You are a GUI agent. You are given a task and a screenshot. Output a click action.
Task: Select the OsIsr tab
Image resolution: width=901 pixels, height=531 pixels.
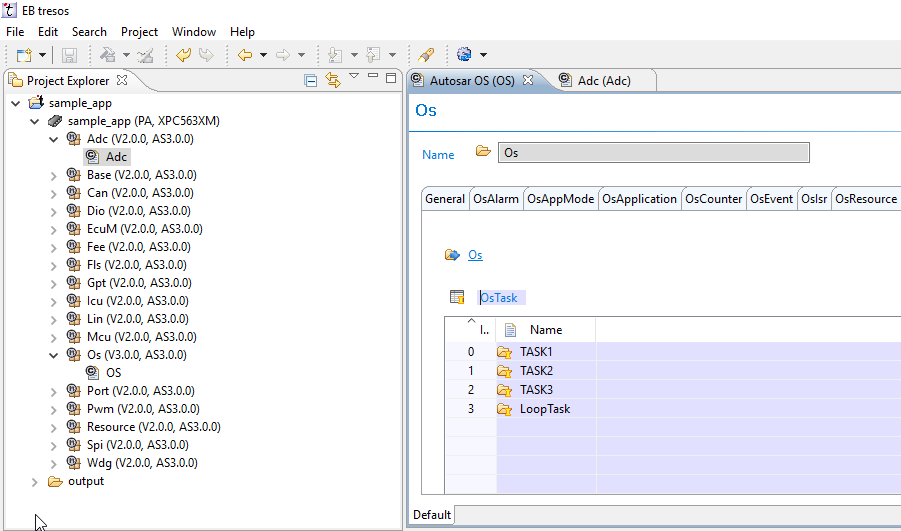point(814,199)
